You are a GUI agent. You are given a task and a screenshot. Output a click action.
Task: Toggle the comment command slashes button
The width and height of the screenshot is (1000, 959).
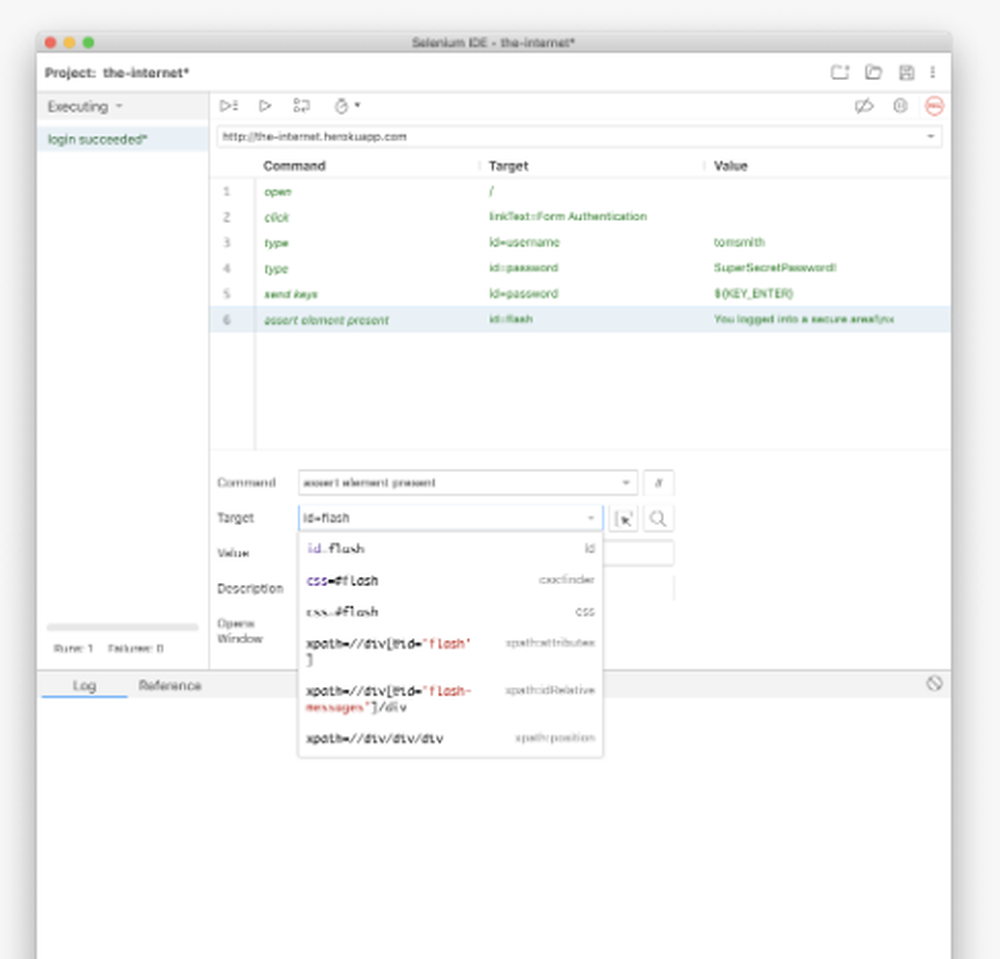pyautogui.click(x=659, y=483)
